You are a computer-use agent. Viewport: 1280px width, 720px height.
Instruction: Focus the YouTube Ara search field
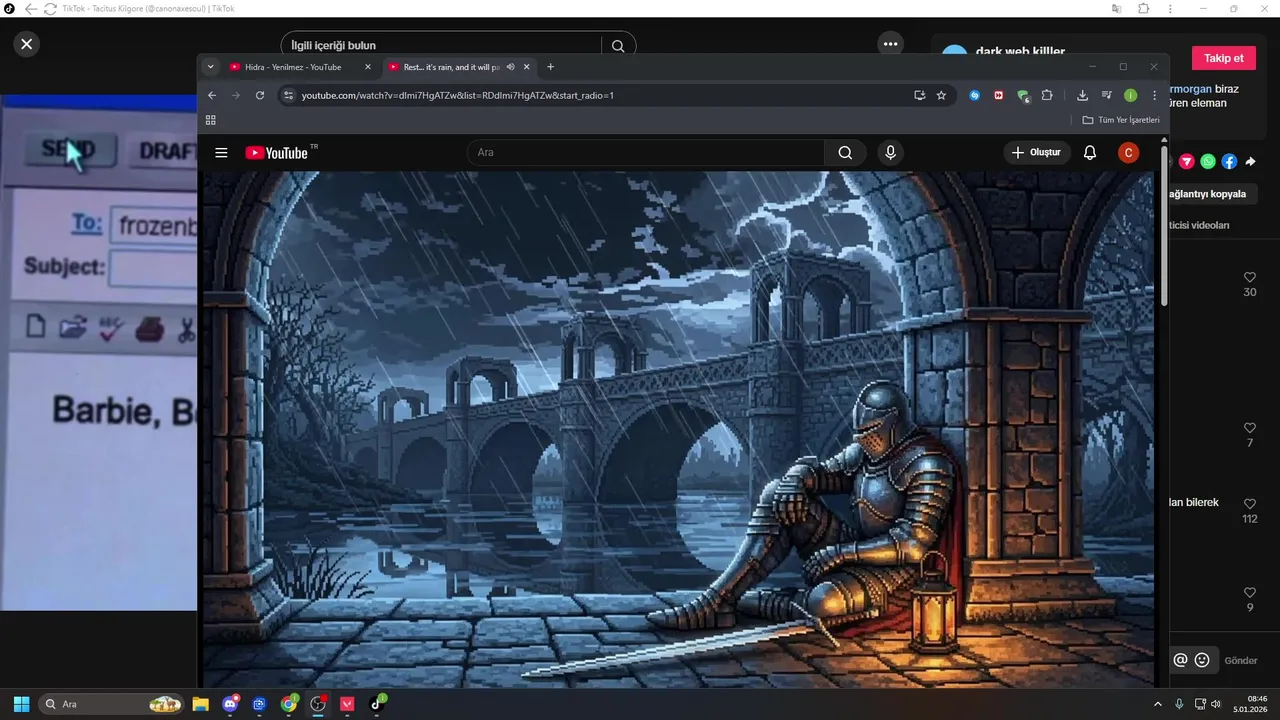coord(646,152)
